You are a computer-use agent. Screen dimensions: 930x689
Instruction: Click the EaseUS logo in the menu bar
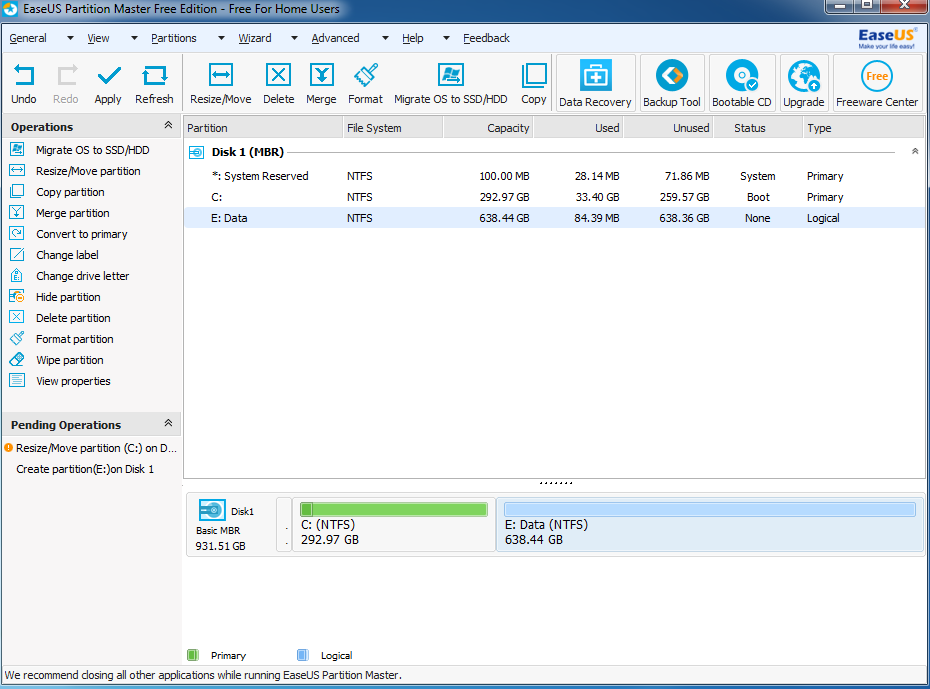pos(887,39)
